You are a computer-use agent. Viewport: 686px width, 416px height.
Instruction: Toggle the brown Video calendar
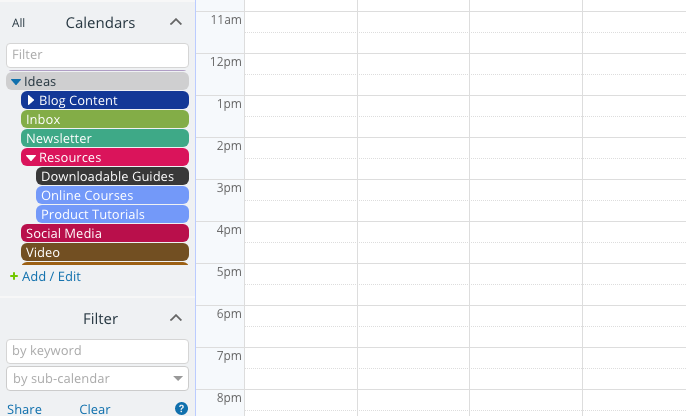(105, 252)
